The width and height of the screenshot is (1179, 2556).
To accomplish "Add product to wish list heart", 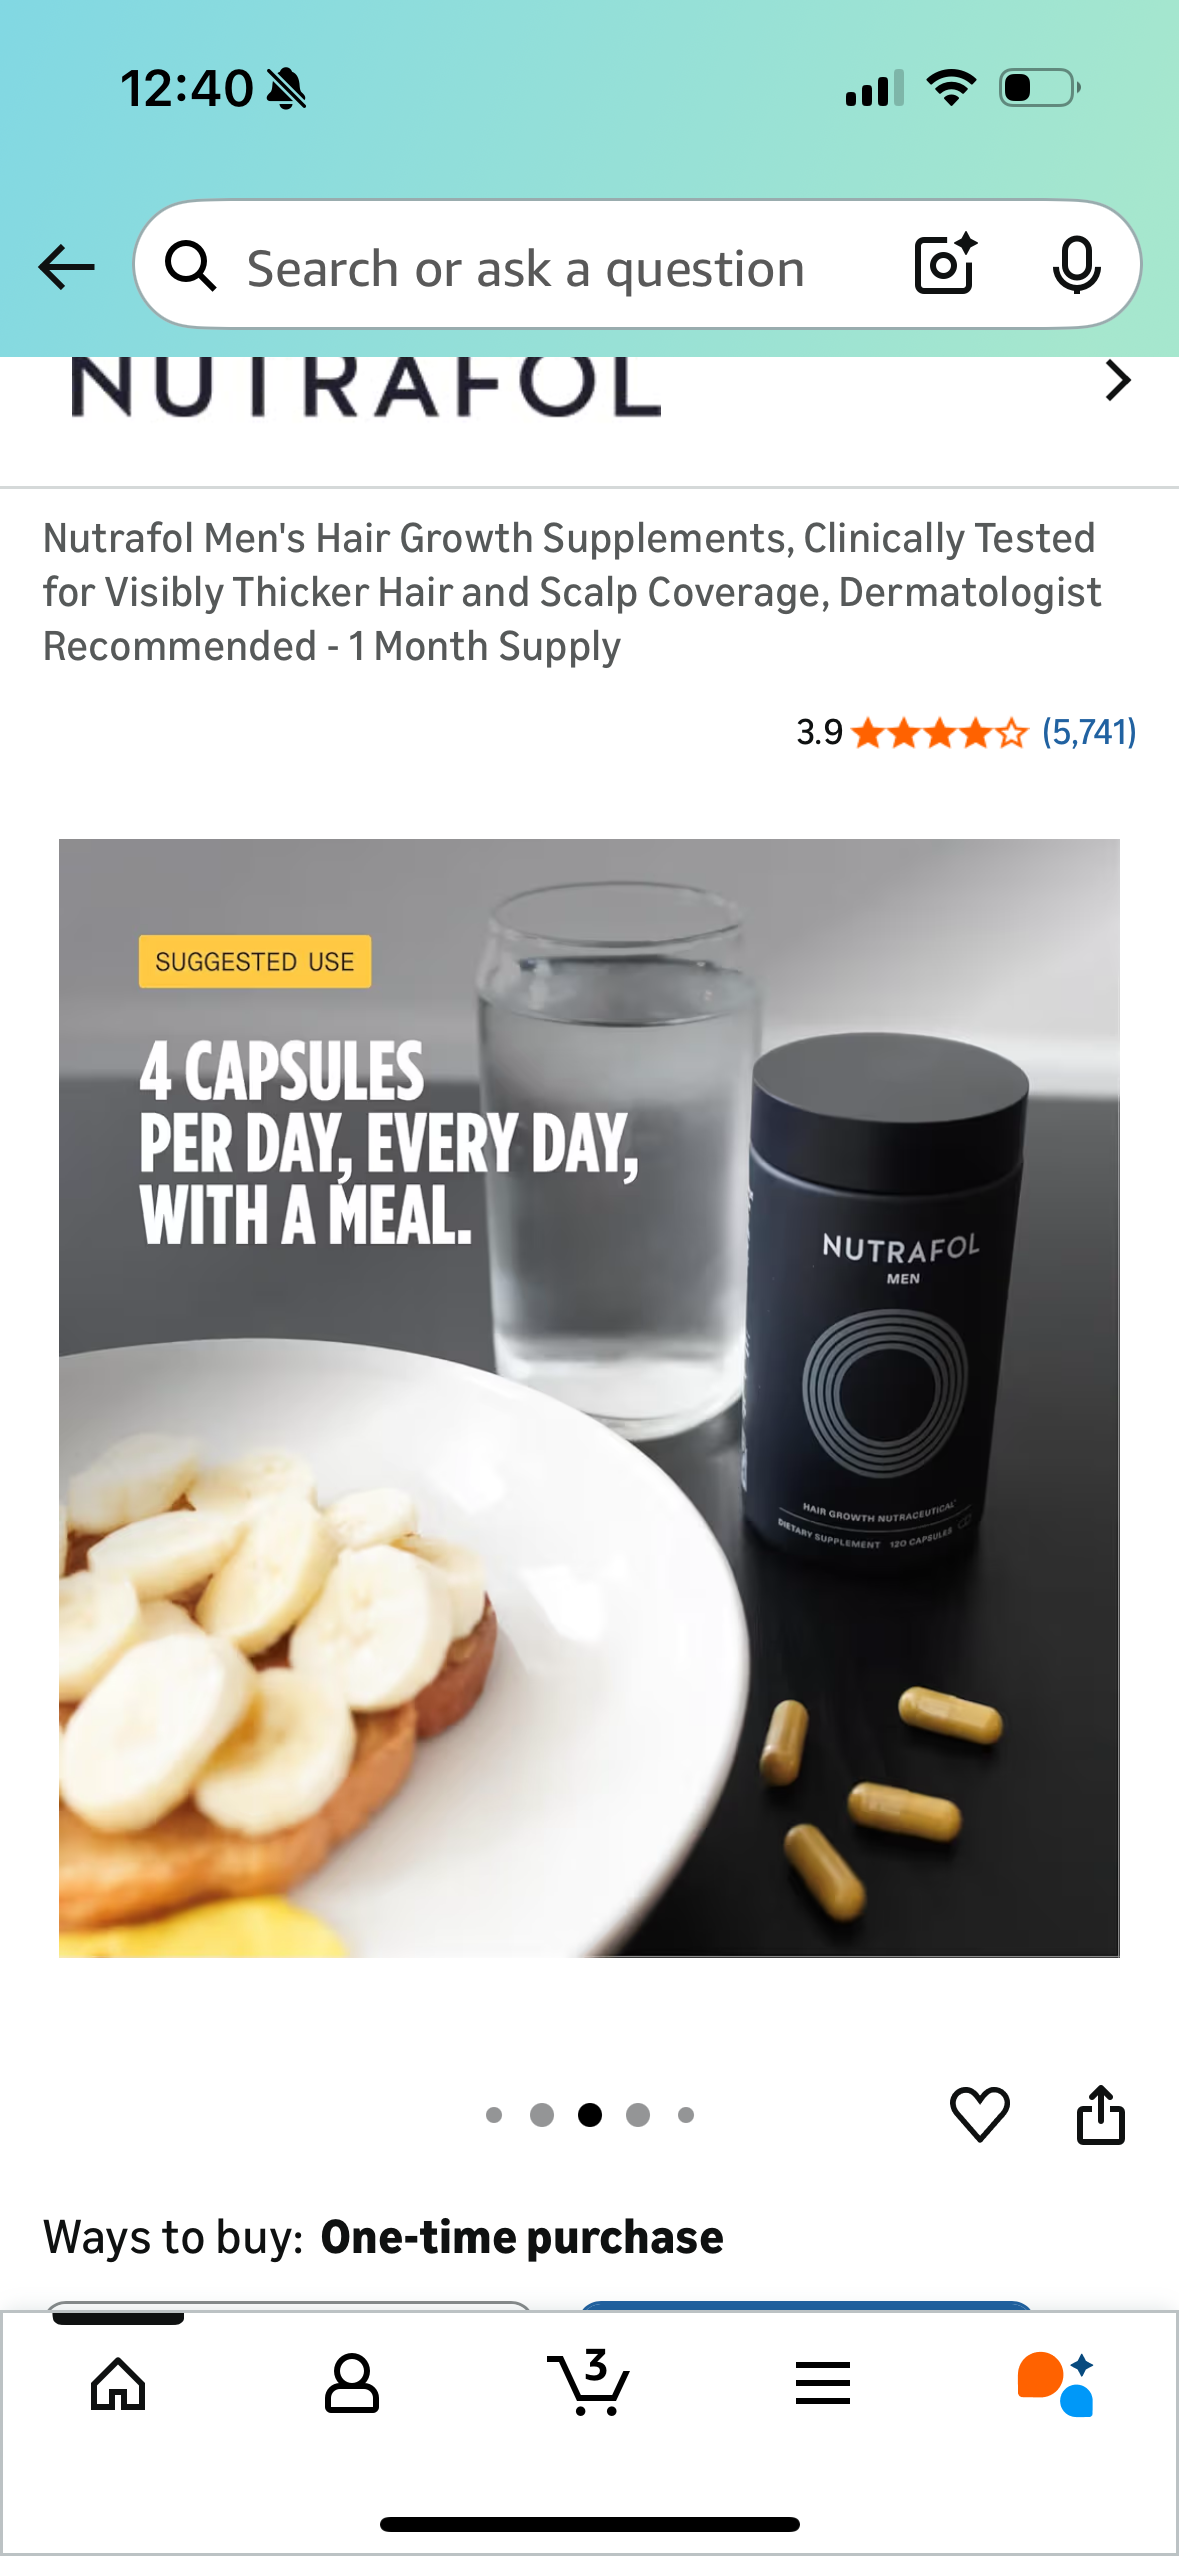I will click(979, 2114).
